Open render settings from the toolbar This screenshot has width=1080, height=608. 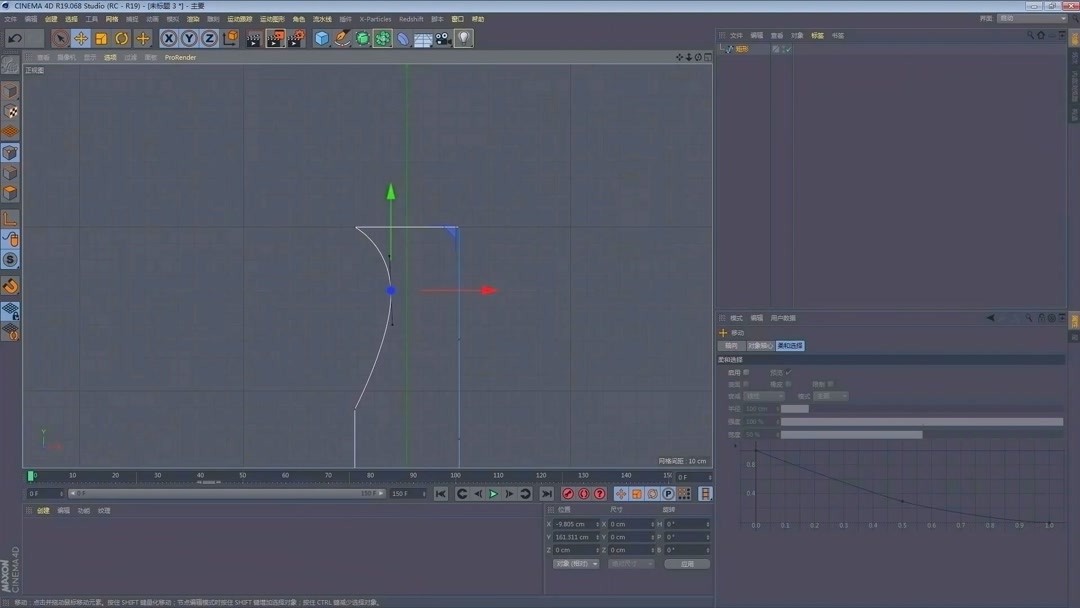pos(295,38)
